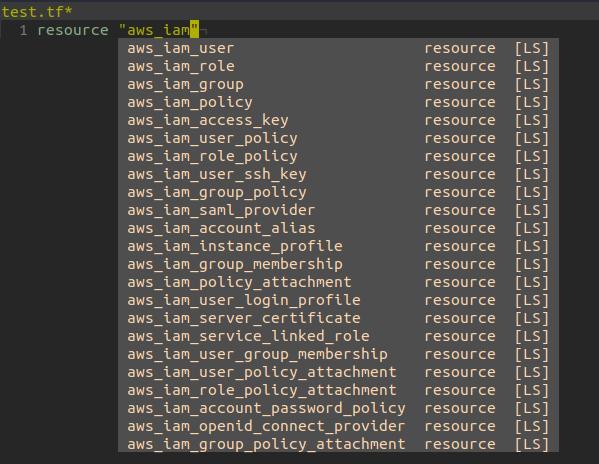
Task: Choose aws_iam_role from the completion list
Action: (x=338, y=66)
